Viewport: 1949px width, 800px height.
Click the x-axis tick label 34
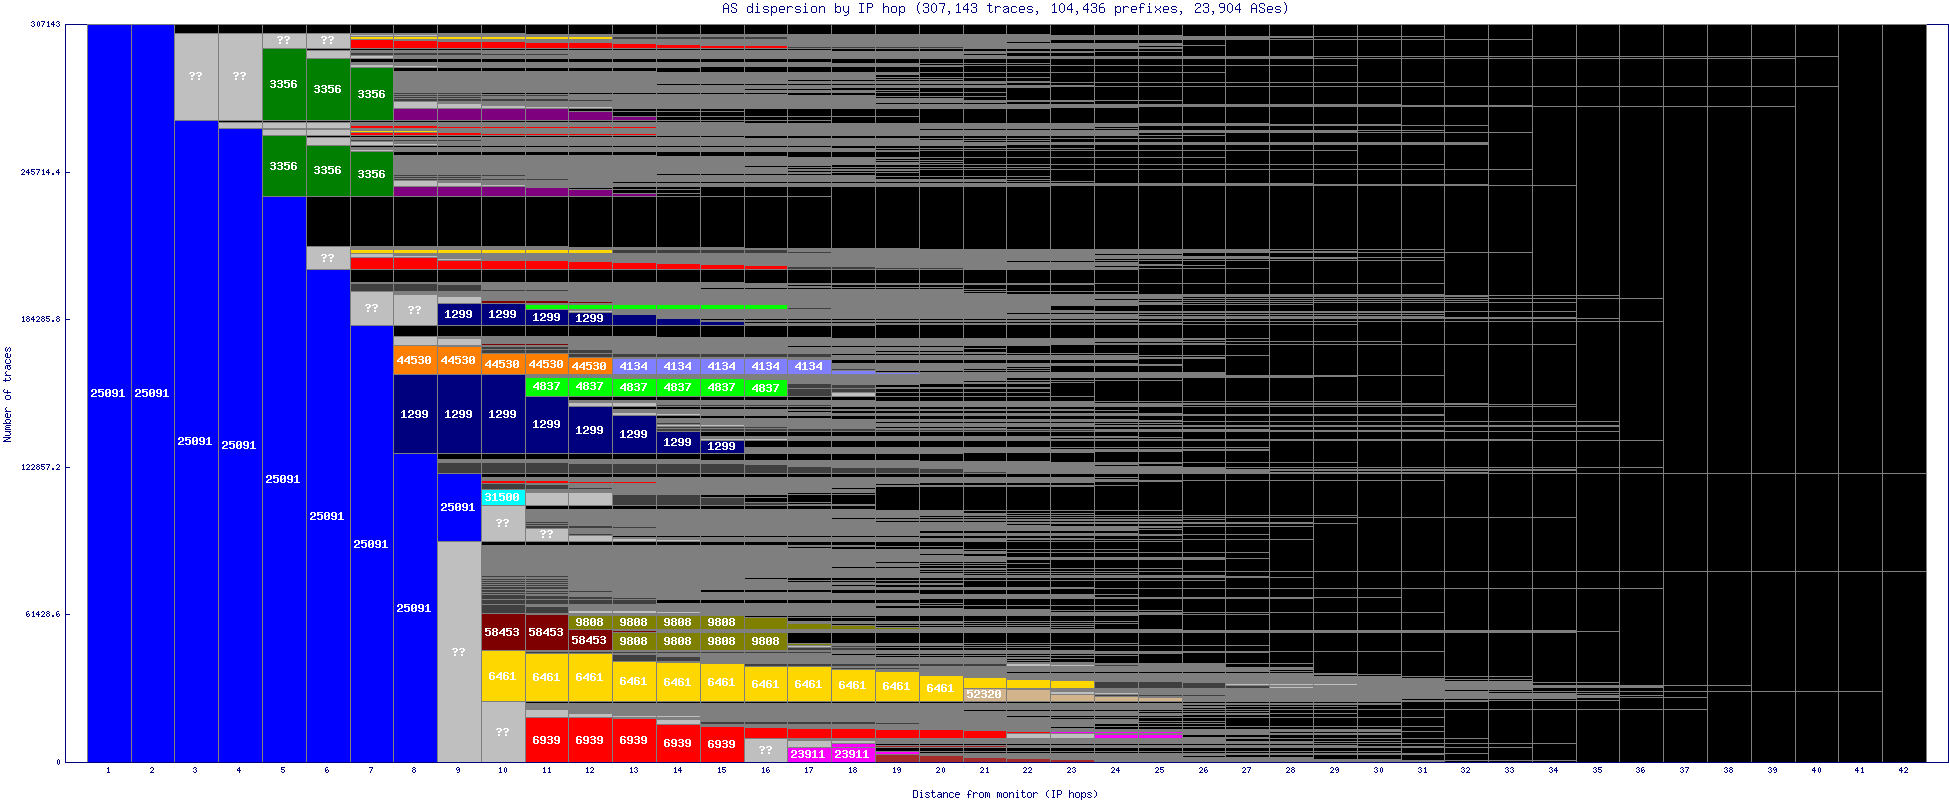(x=1553, y=770)
